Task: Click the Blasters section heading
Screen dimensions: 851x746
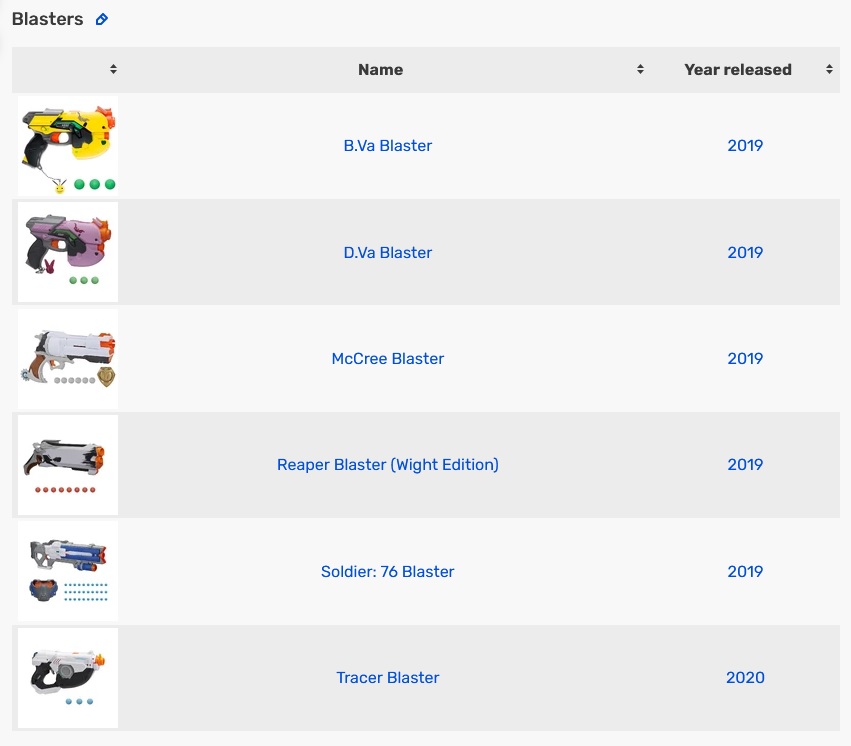Action: coord(48,19)
